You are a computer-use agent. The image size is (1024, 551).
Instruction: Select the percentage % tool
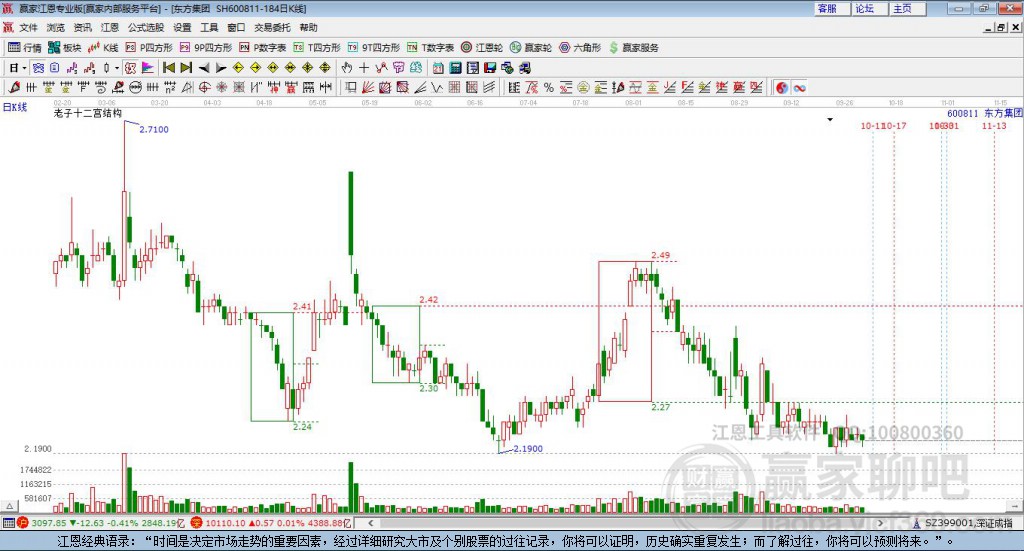pyautogui.click(x=549, y=87)
